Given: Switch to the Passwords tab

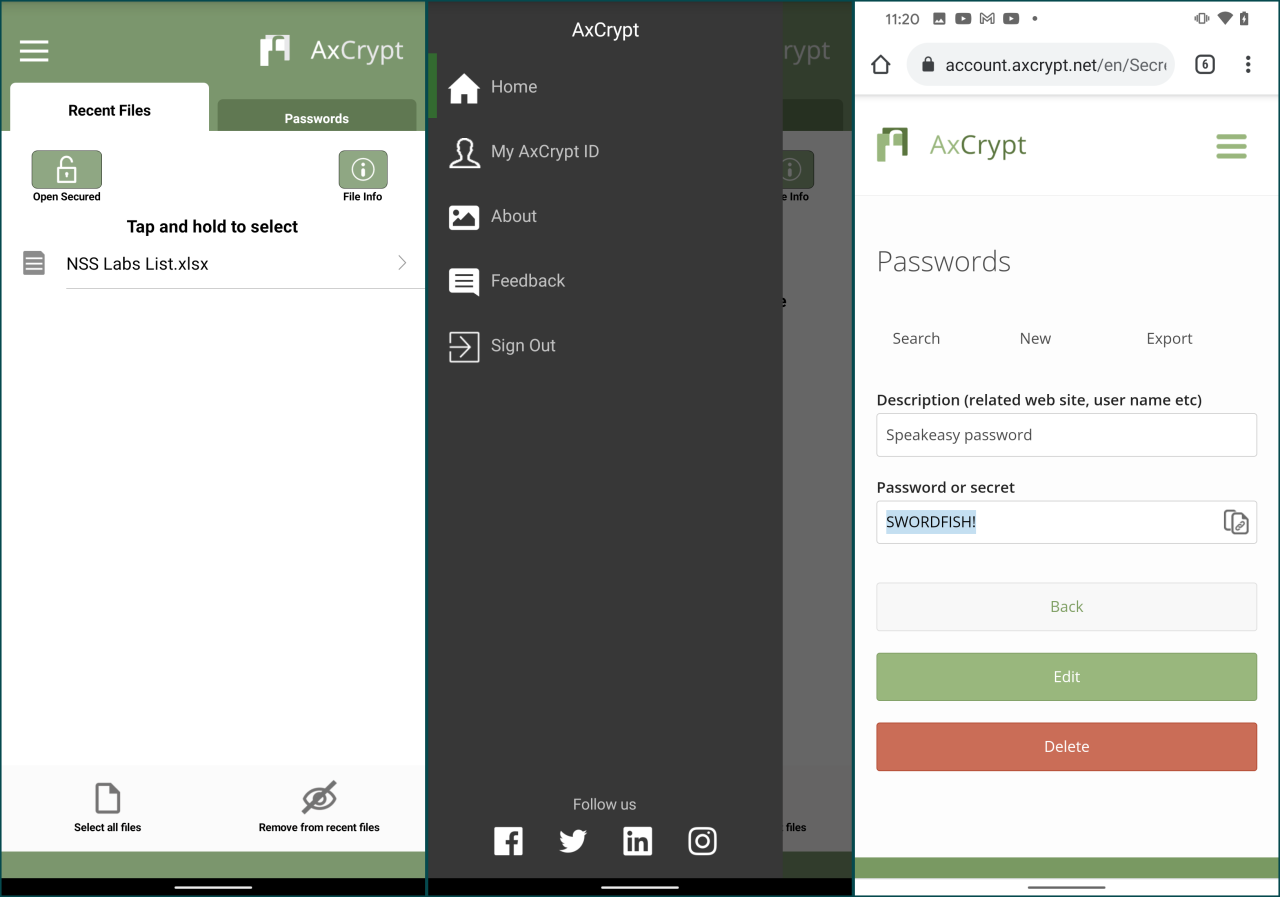Looking at the screenshot, I should click(x=317, y=116).
